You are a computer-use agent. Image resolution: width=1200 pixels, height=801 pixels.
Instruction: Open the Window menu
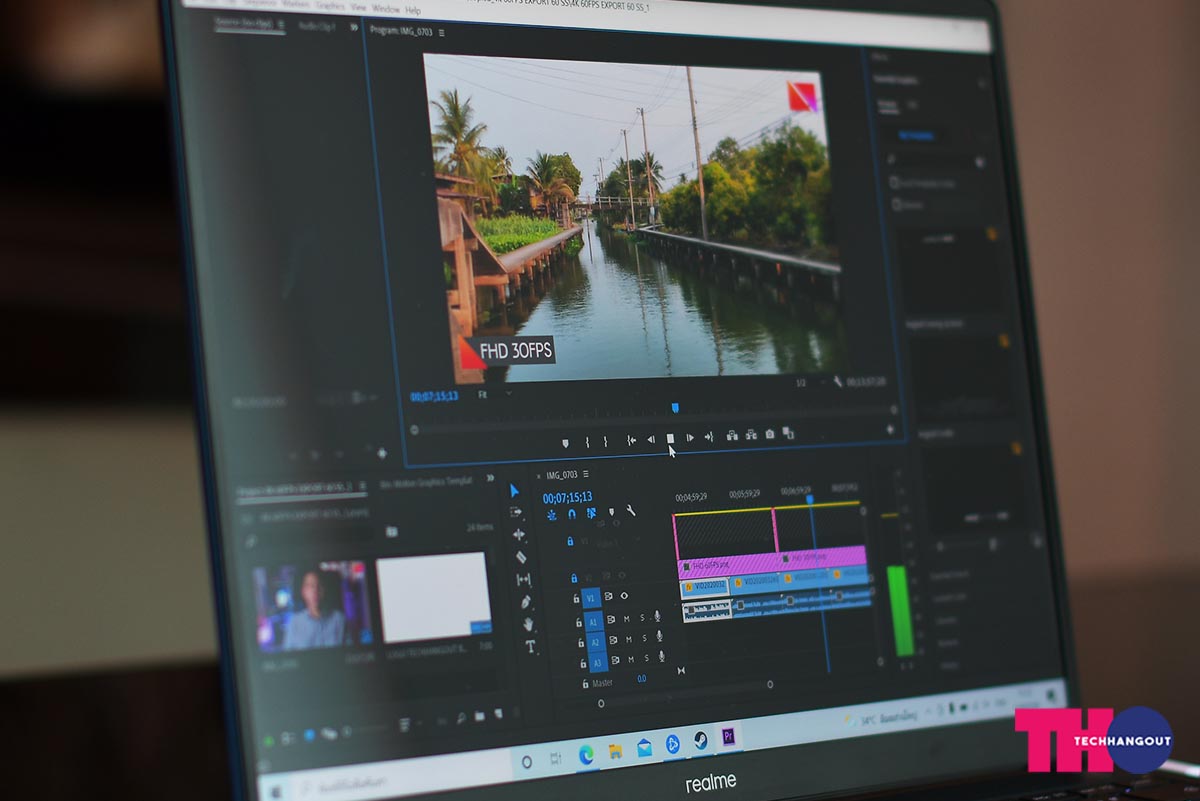(x=385, y=8)
